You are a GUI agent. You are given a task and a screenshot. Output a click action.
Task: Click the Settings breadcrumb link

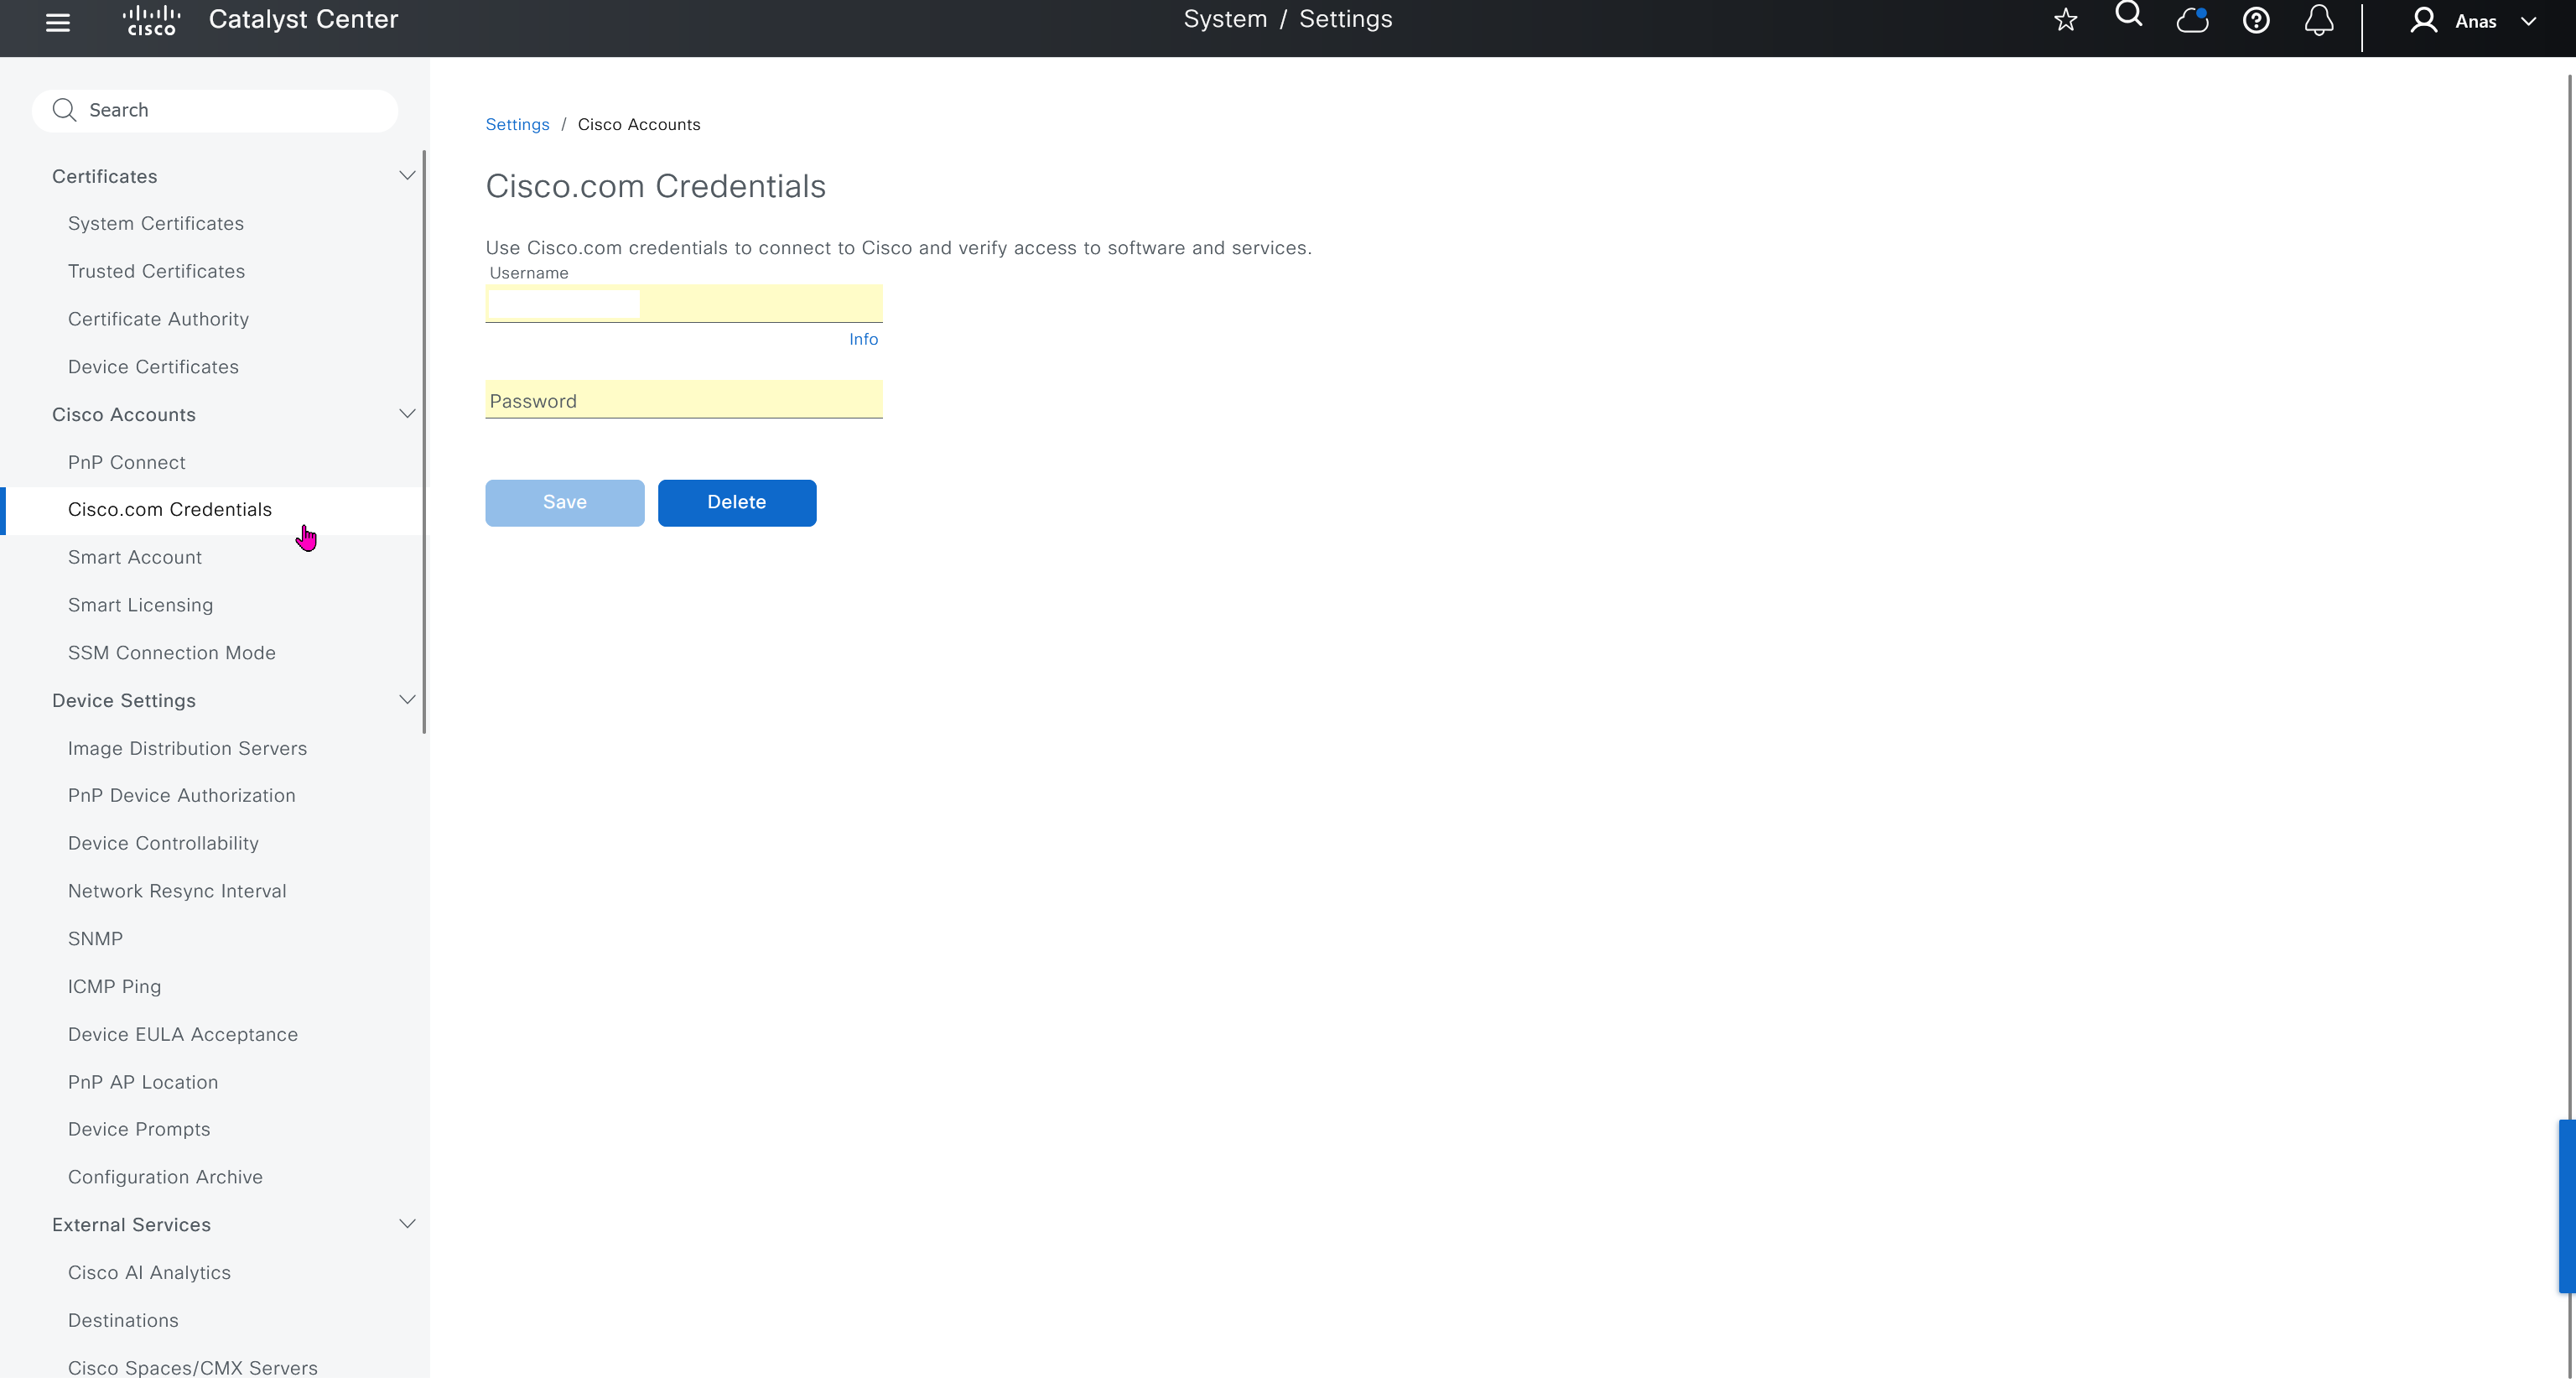coord(517,124)
